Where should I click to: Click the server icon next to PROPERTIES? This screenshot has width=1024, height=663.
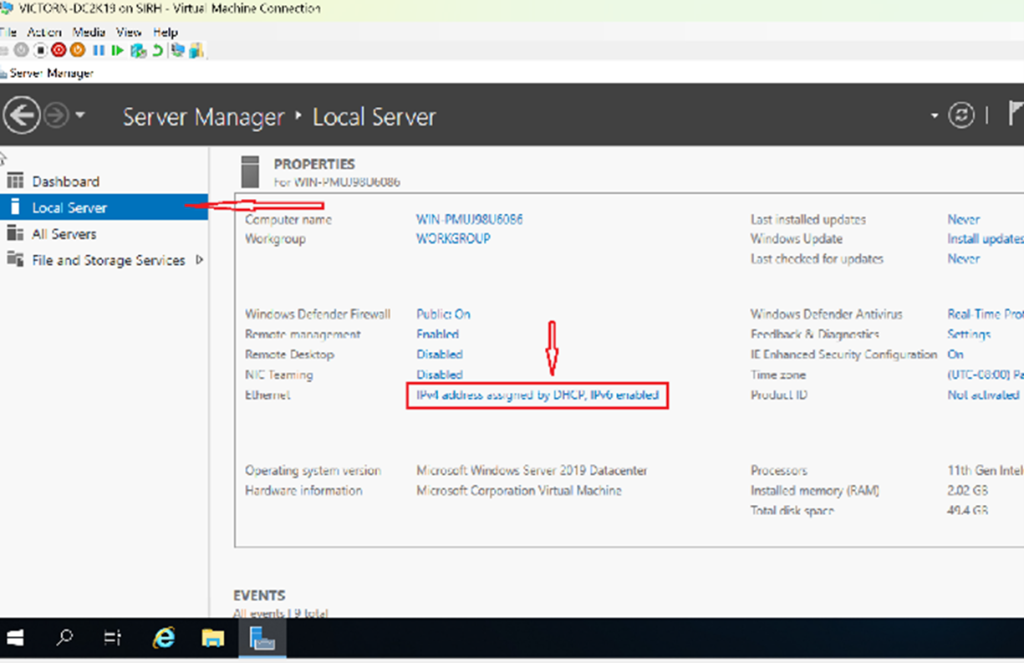(x=250, y=172)
